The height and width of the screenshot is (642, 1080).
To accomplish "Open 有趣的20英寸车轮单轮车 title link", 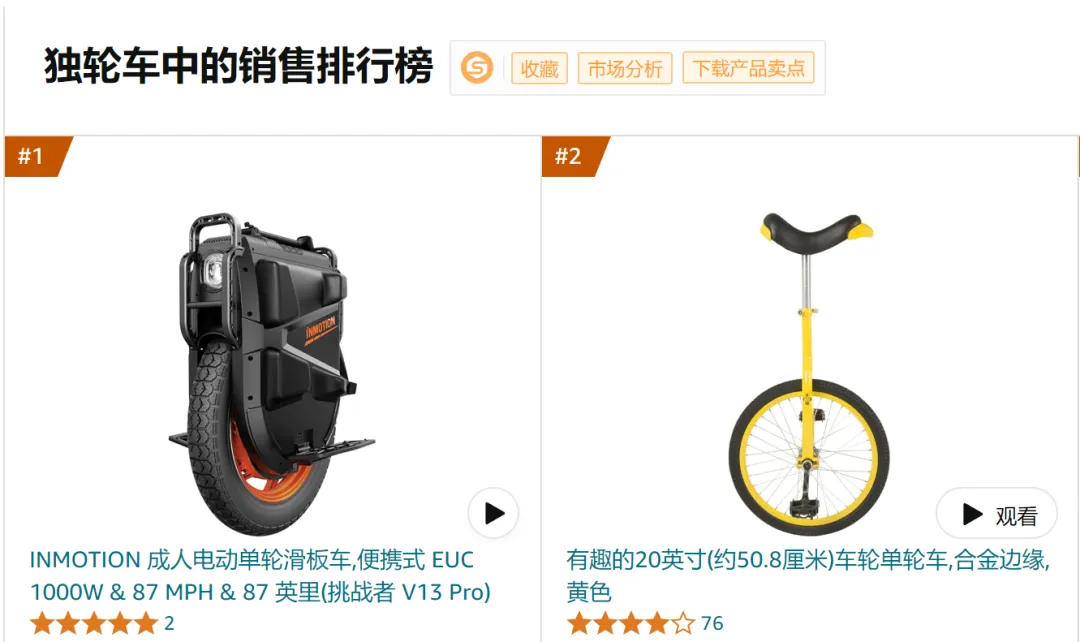I will click(808, 576).
